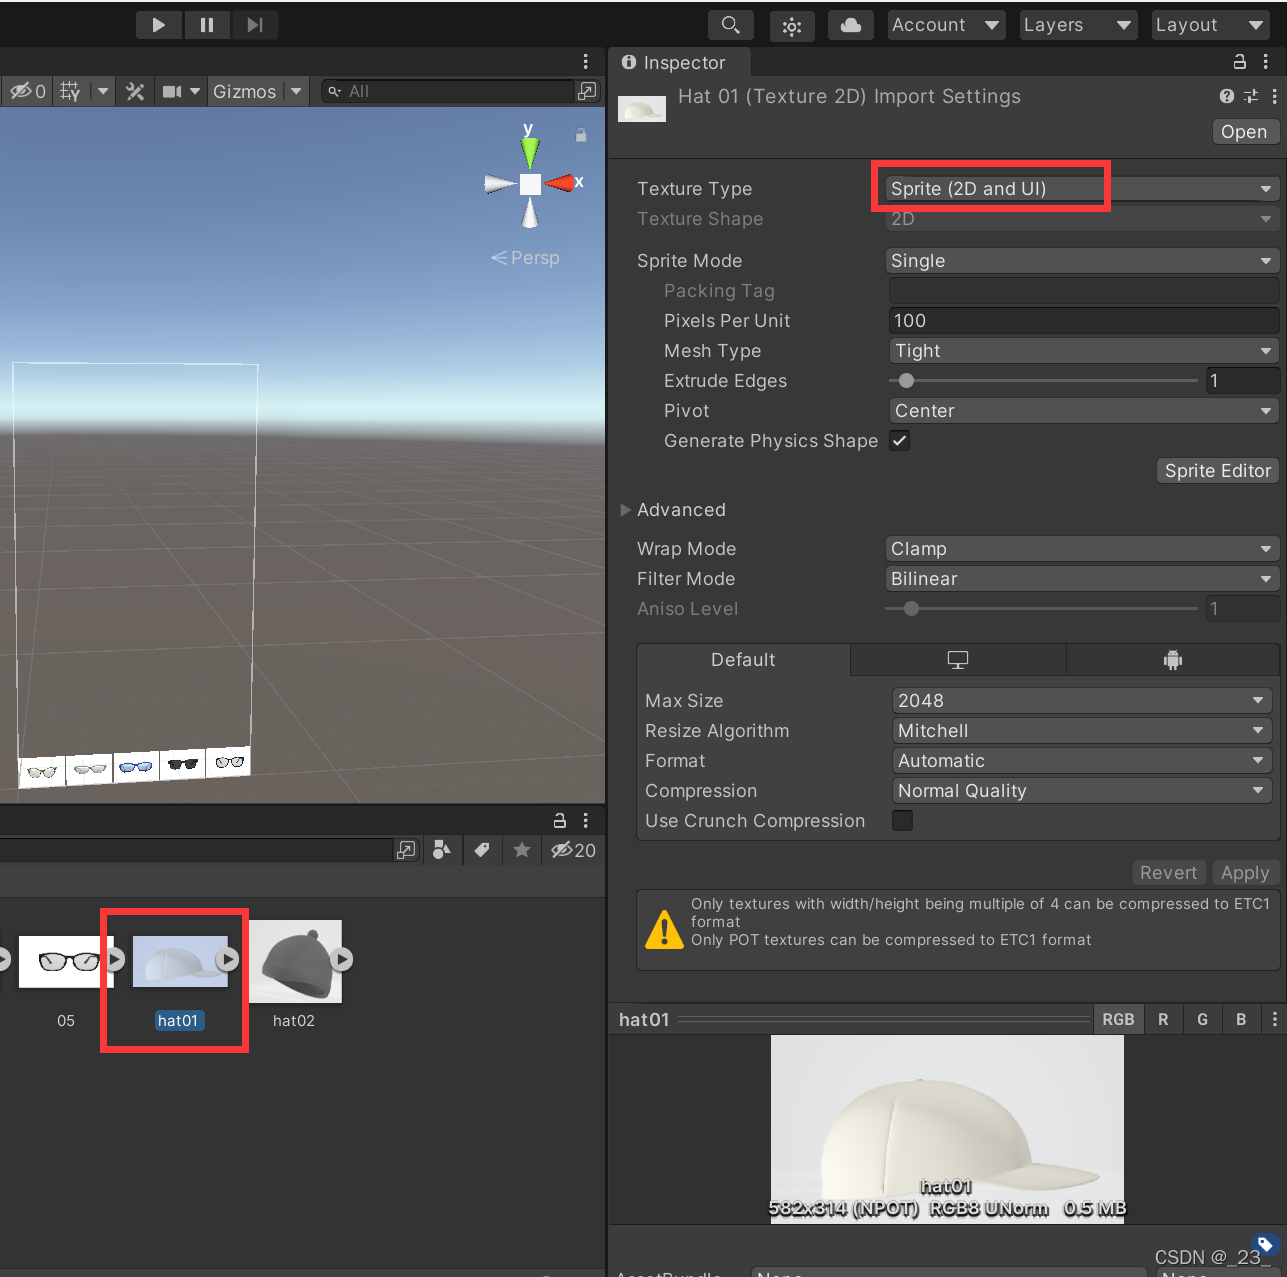Click the red X axis cone
The height and width of the screenshot is (1277, 1287).
[x=560, y=183]
